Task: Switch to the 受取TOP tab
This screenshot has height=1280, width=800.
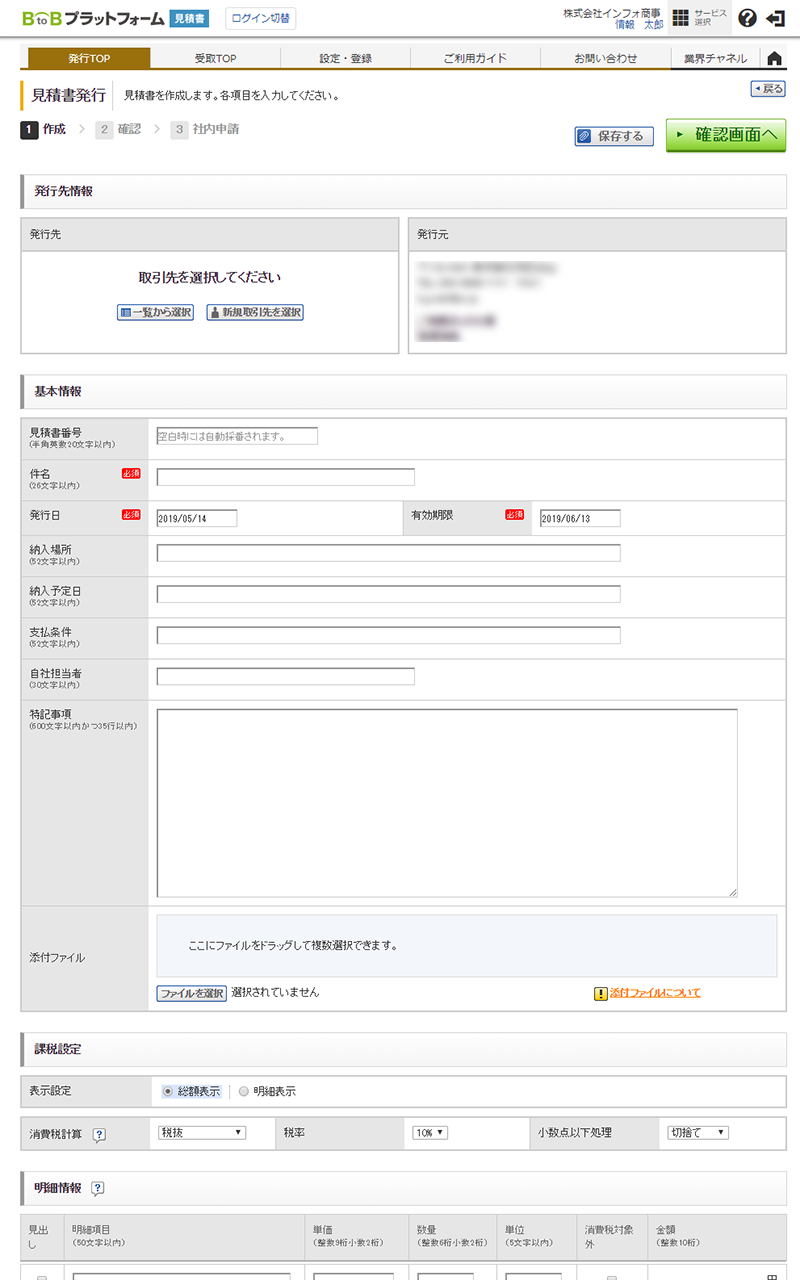Action: (x=215, y=58)
